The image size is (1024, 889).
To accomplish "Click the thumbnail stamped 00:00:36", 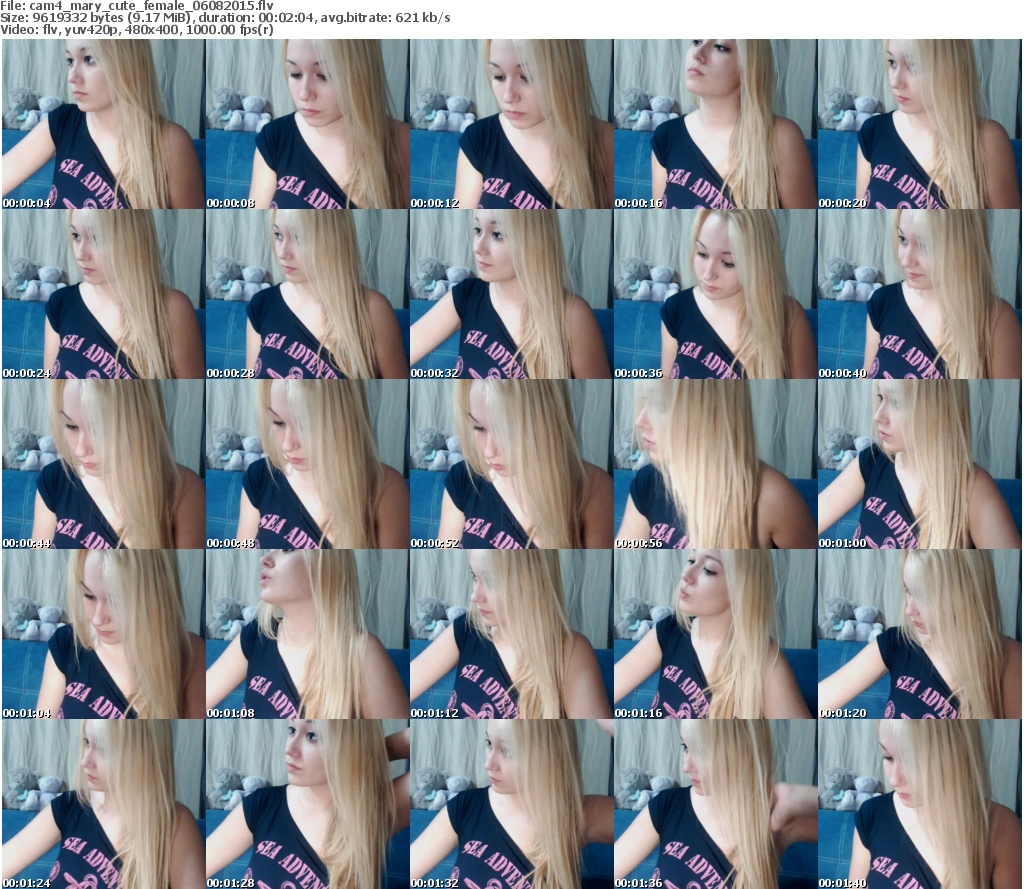I will (715, 294).
